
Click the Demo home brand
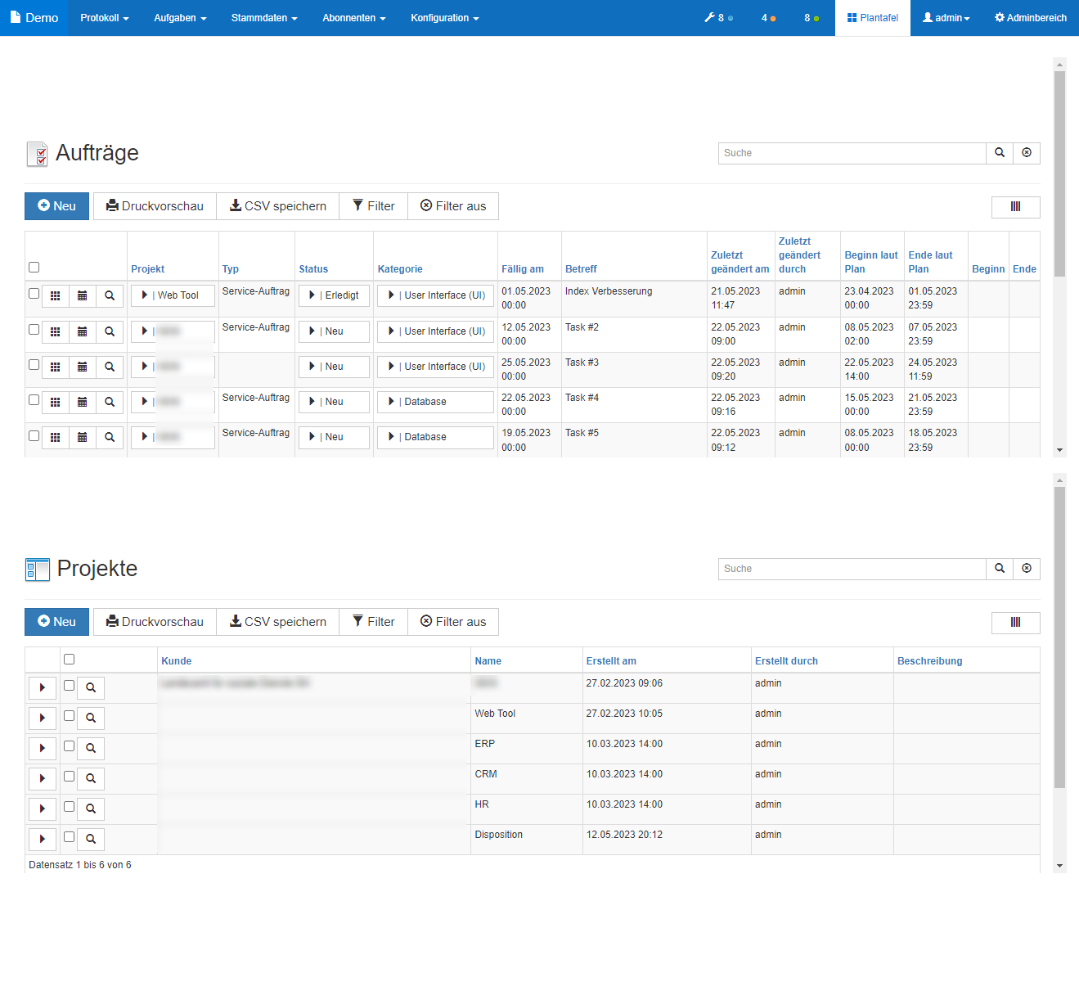34,18
